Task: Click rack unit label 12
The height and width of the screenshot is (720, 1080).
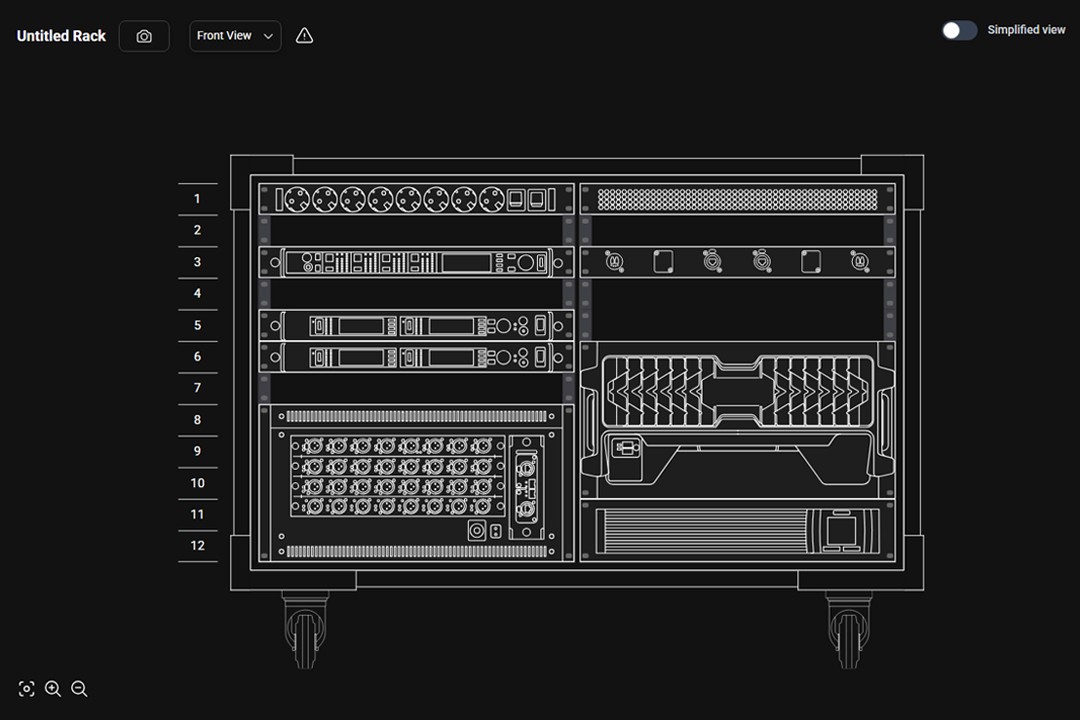Action: (x=197, y=546)
